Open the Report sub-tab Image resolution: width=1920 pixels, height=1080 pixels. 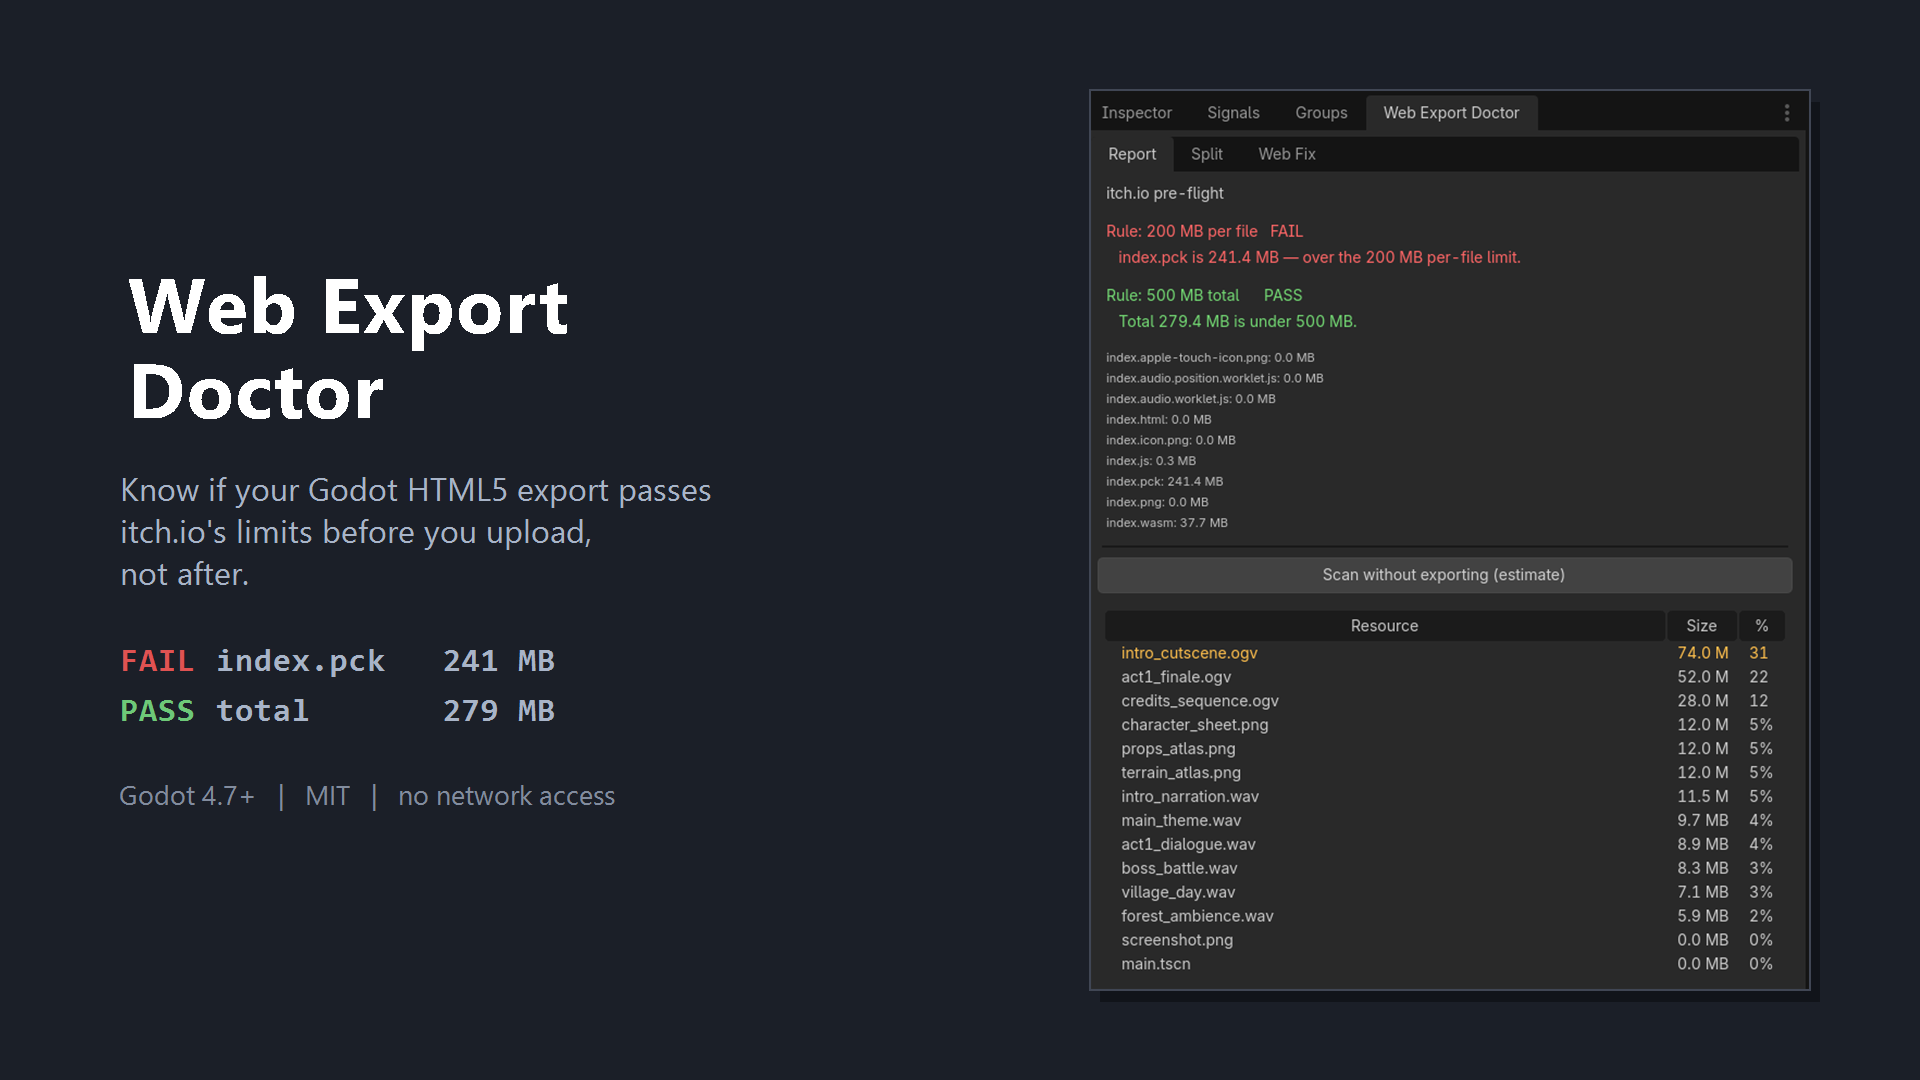1132,154
